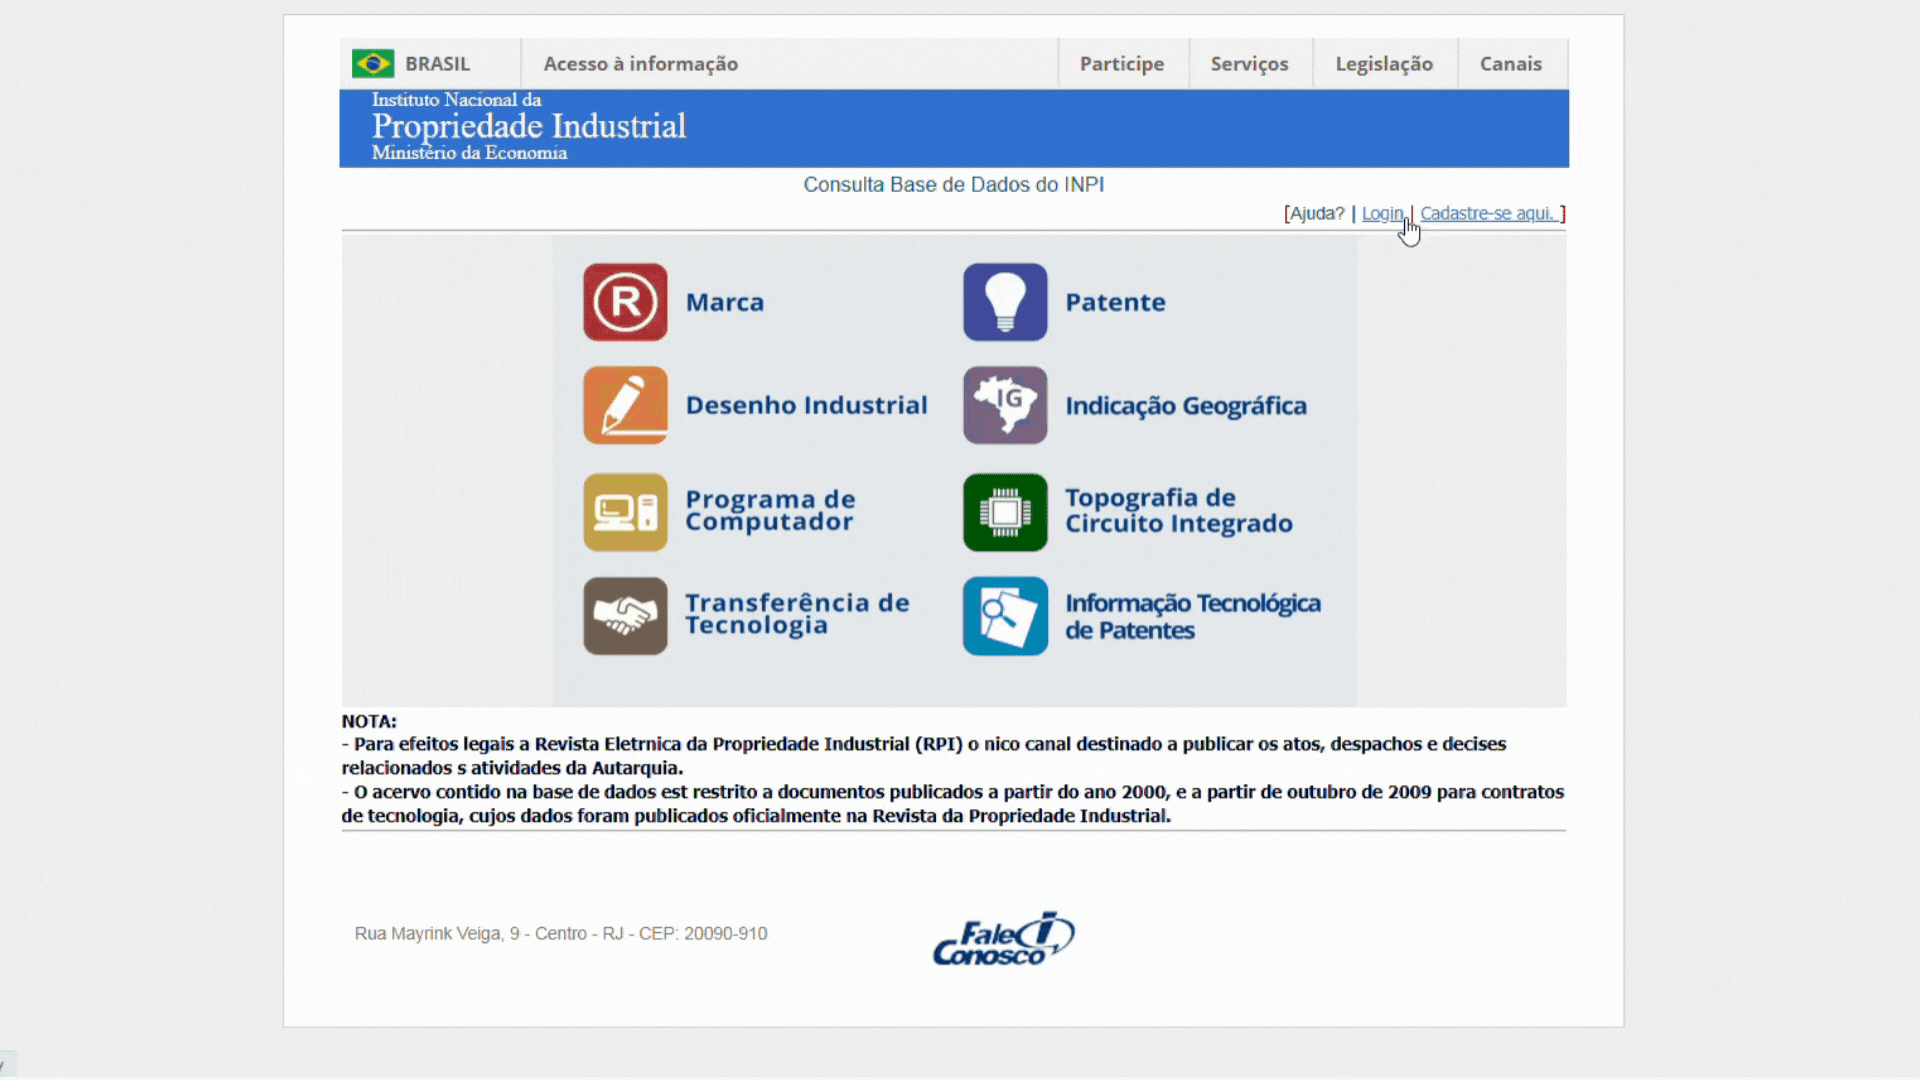1920x1080 pixels.
Task: Open the Canais menu
Action: pyautogui.click(x=1510, y=64)
